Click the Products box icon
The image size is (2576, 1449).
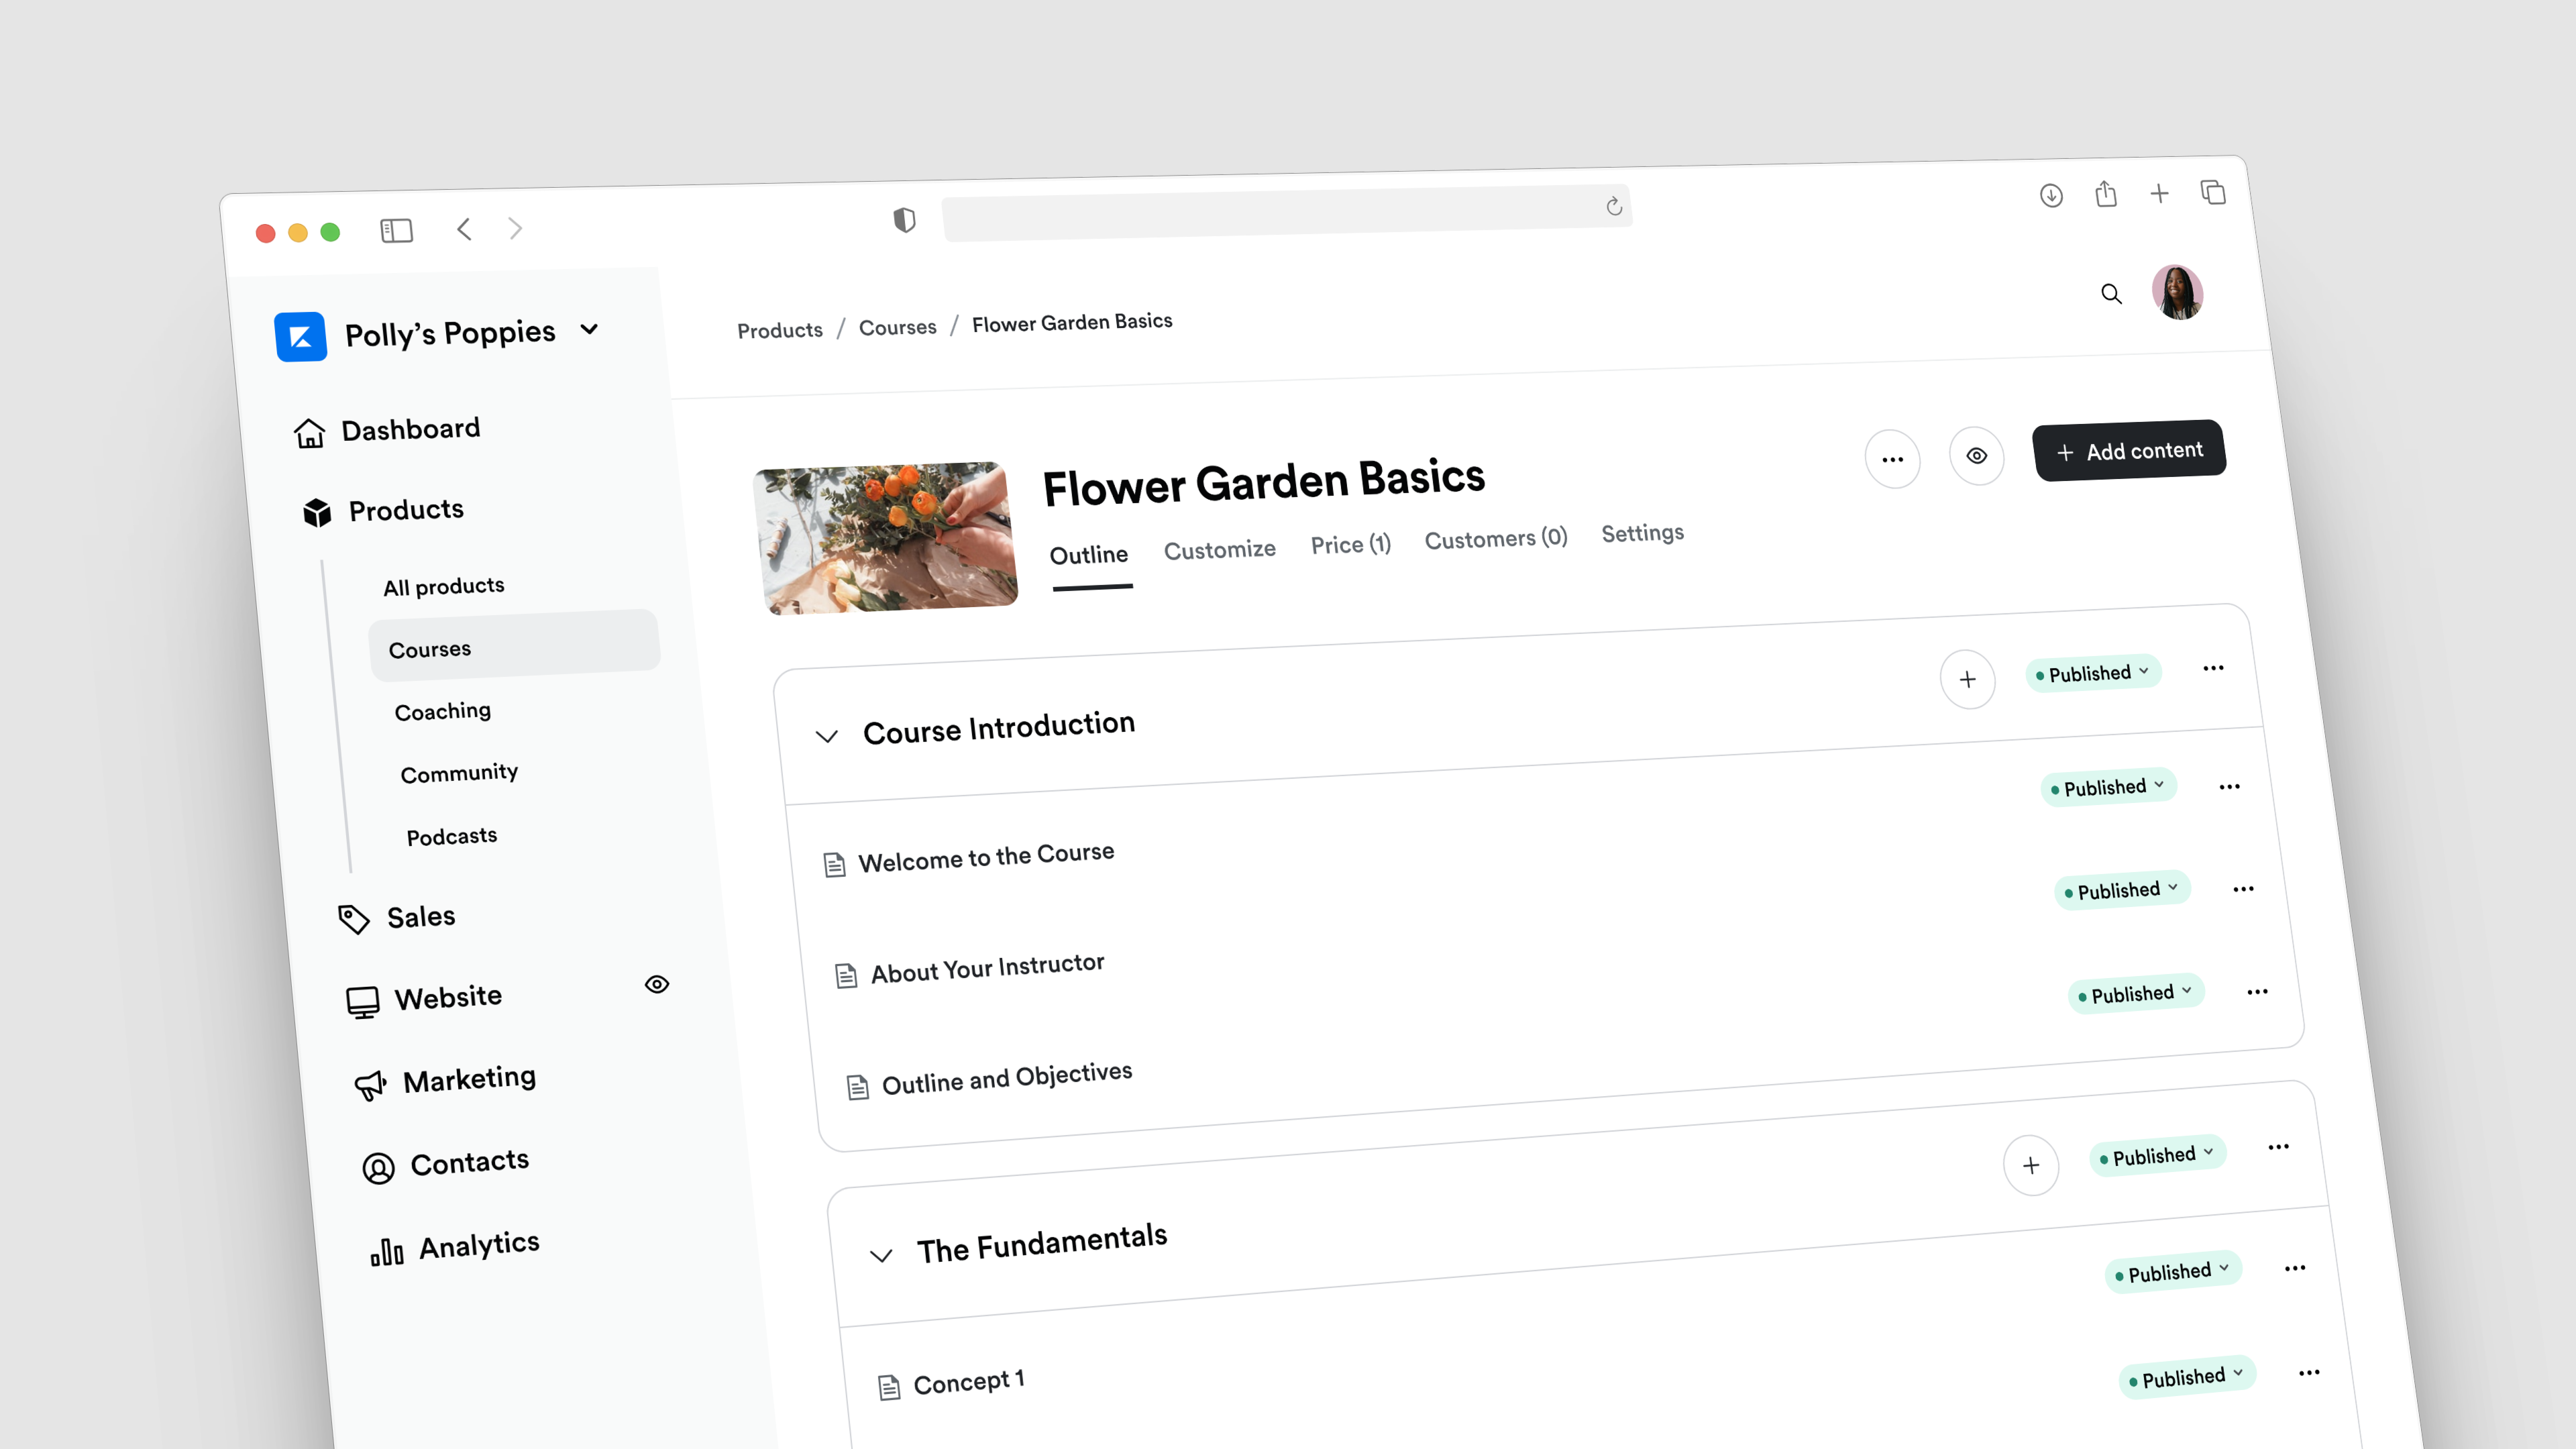coord(317,512)
